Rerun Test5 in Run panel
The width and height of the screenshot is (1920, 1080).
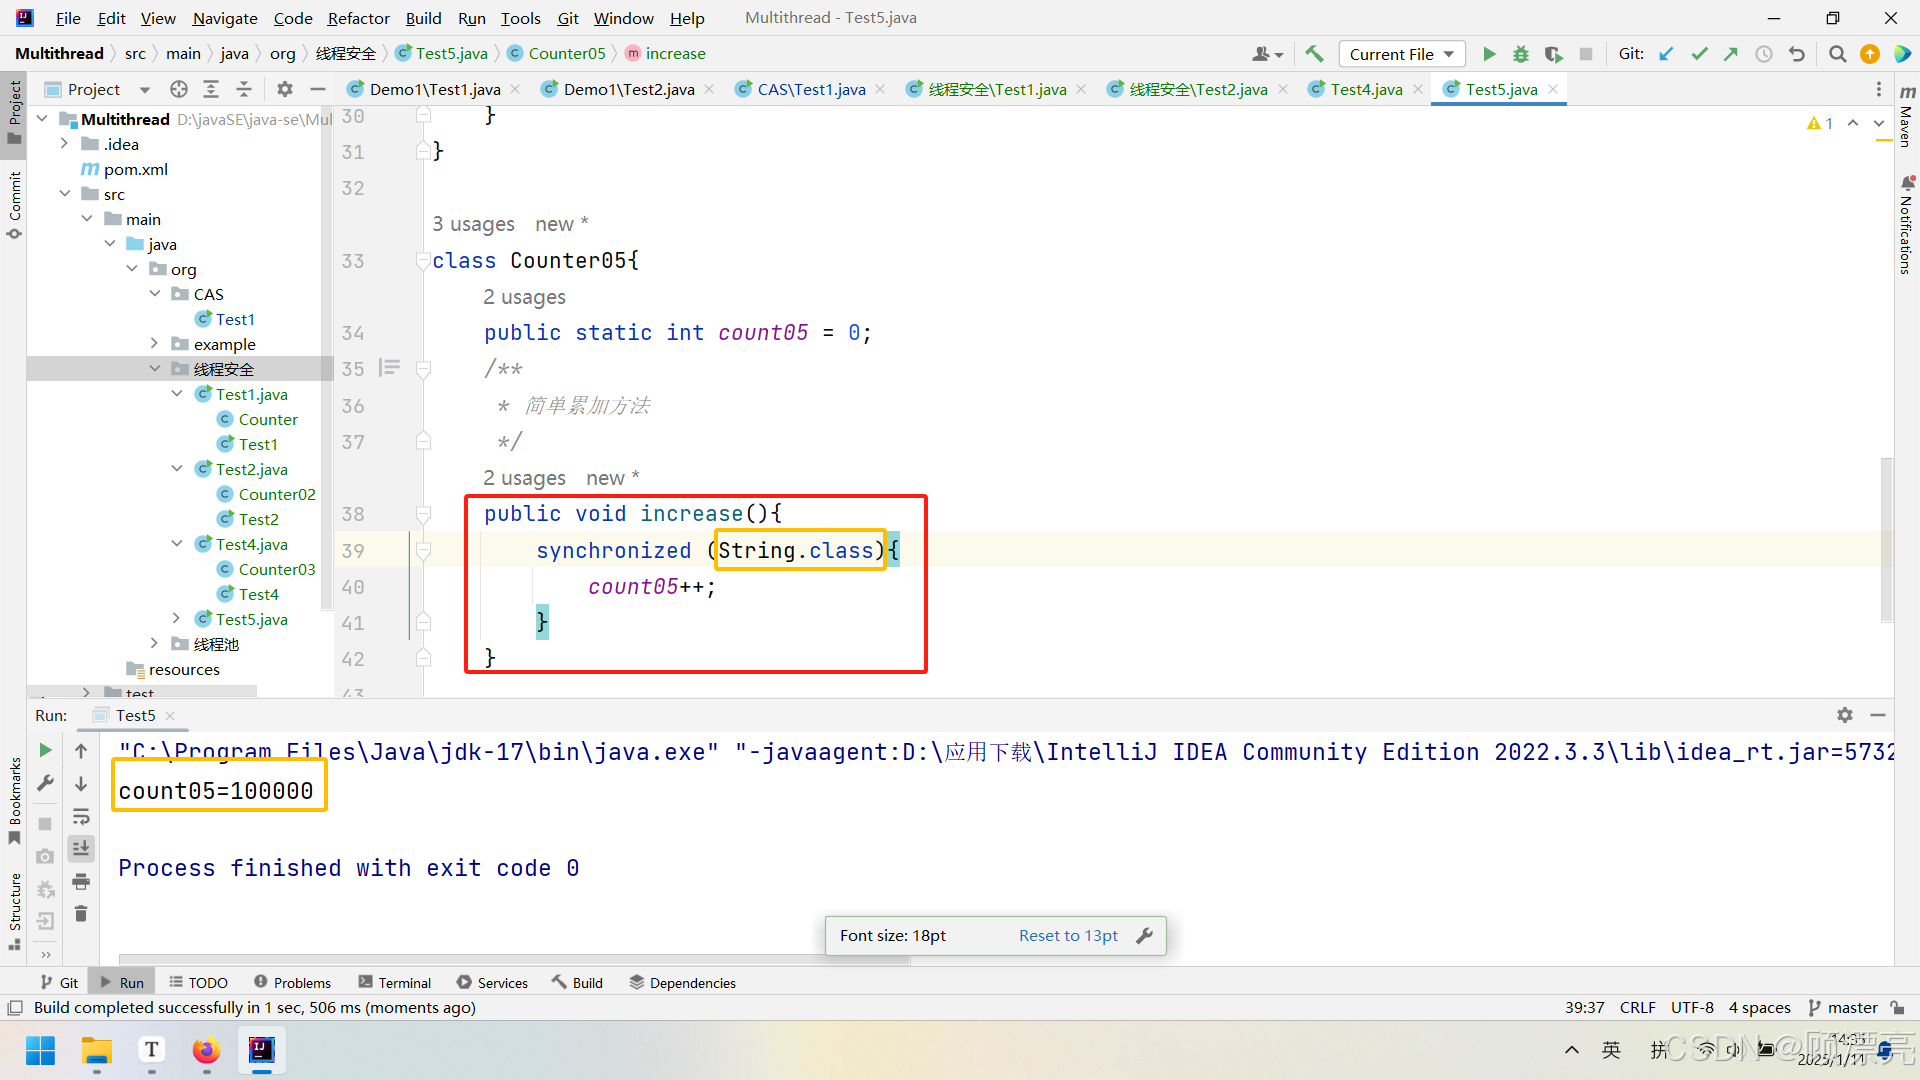(45, 750)
